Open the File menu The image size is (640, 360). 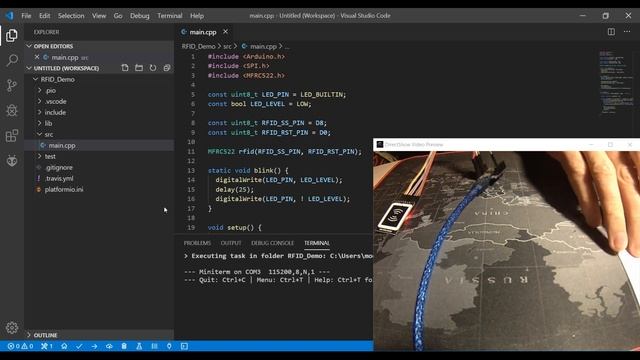coord(26,16)
